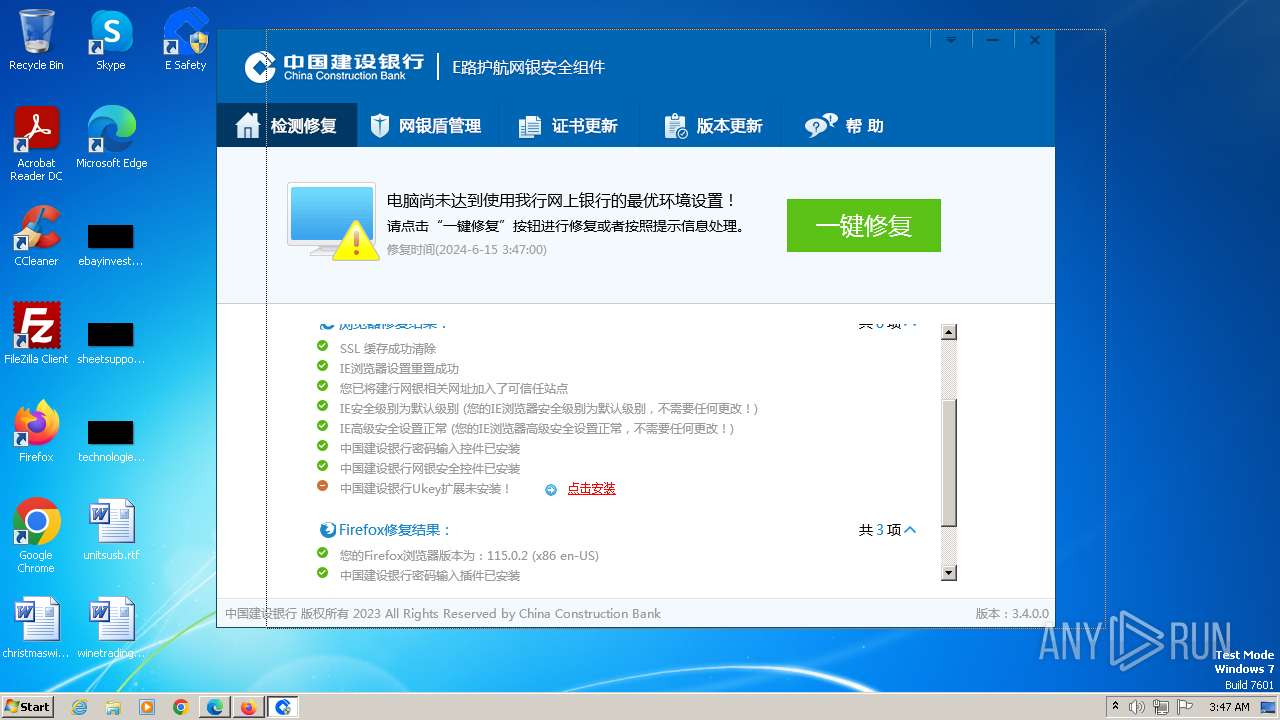This screenshot has height=720, width=1280.
Task: Click the CCB security component taskbar button
Action: point(283,707)
